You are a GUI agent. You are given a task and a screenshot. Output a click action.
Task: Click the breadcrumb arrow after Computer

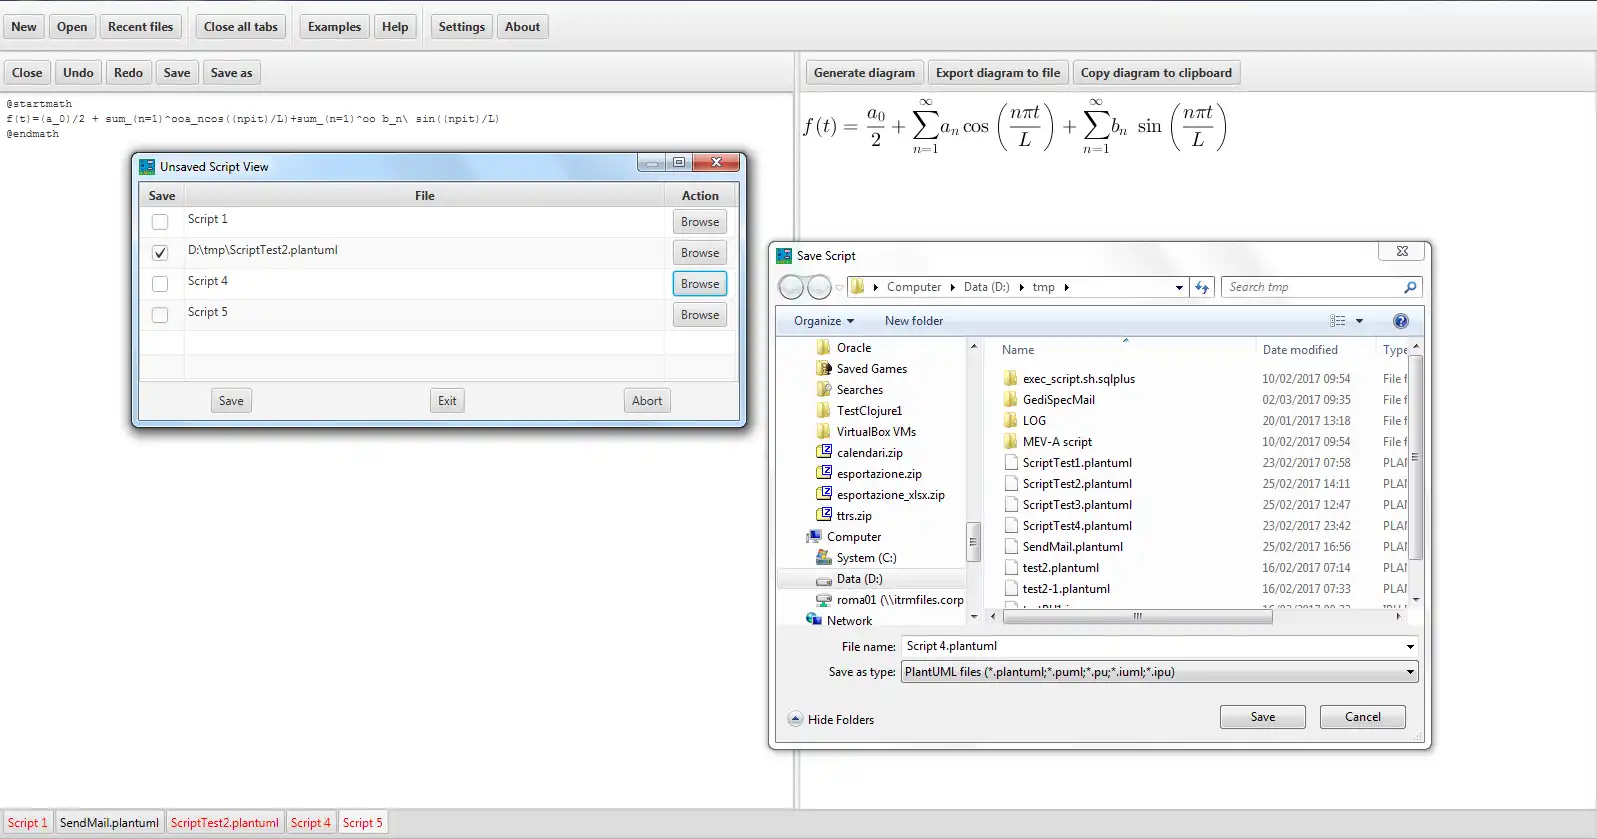(x=952, y=287)
